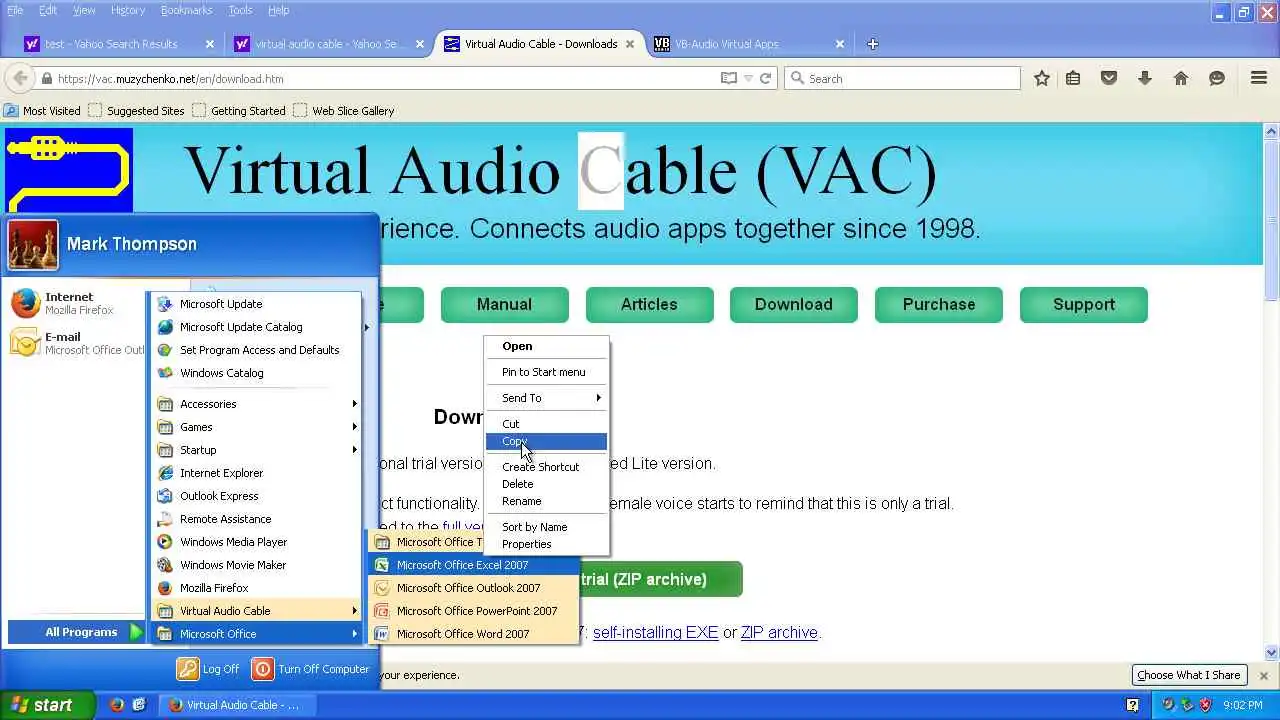The image size is (1280, 720).
Task: Click the Articles navigation button
Action: coord(649,304)
